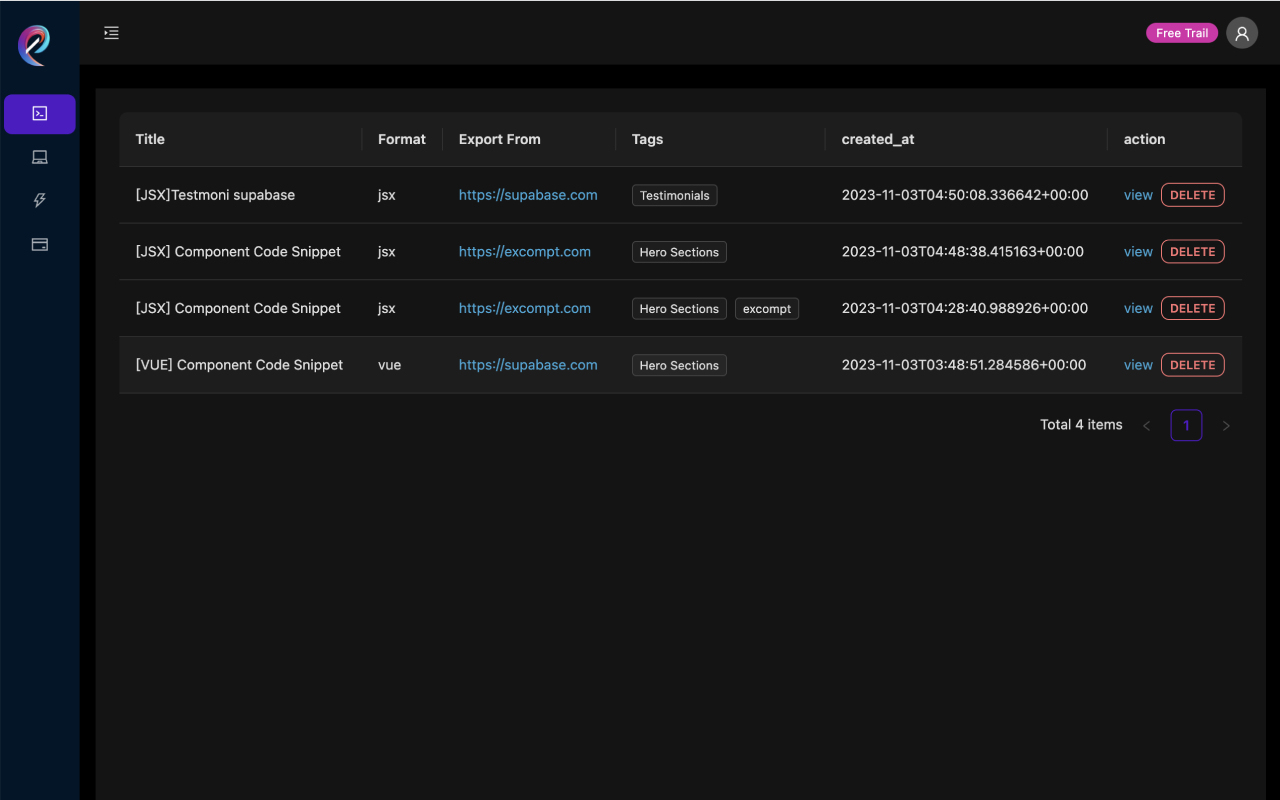Screen dimensions: 1280x800
Task: View the [JSX]Testmoni supabase snippet
Action: click(x=1138, y=195)
